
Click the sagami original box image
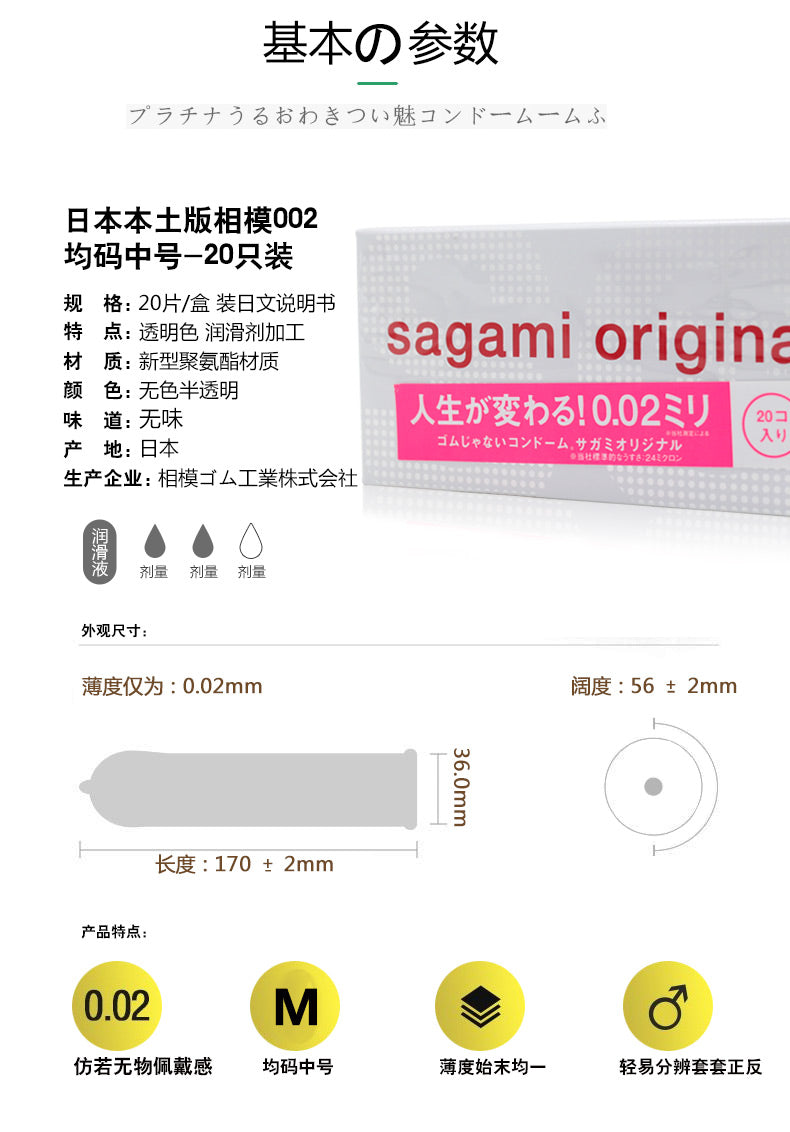click(x=573, y=370)
